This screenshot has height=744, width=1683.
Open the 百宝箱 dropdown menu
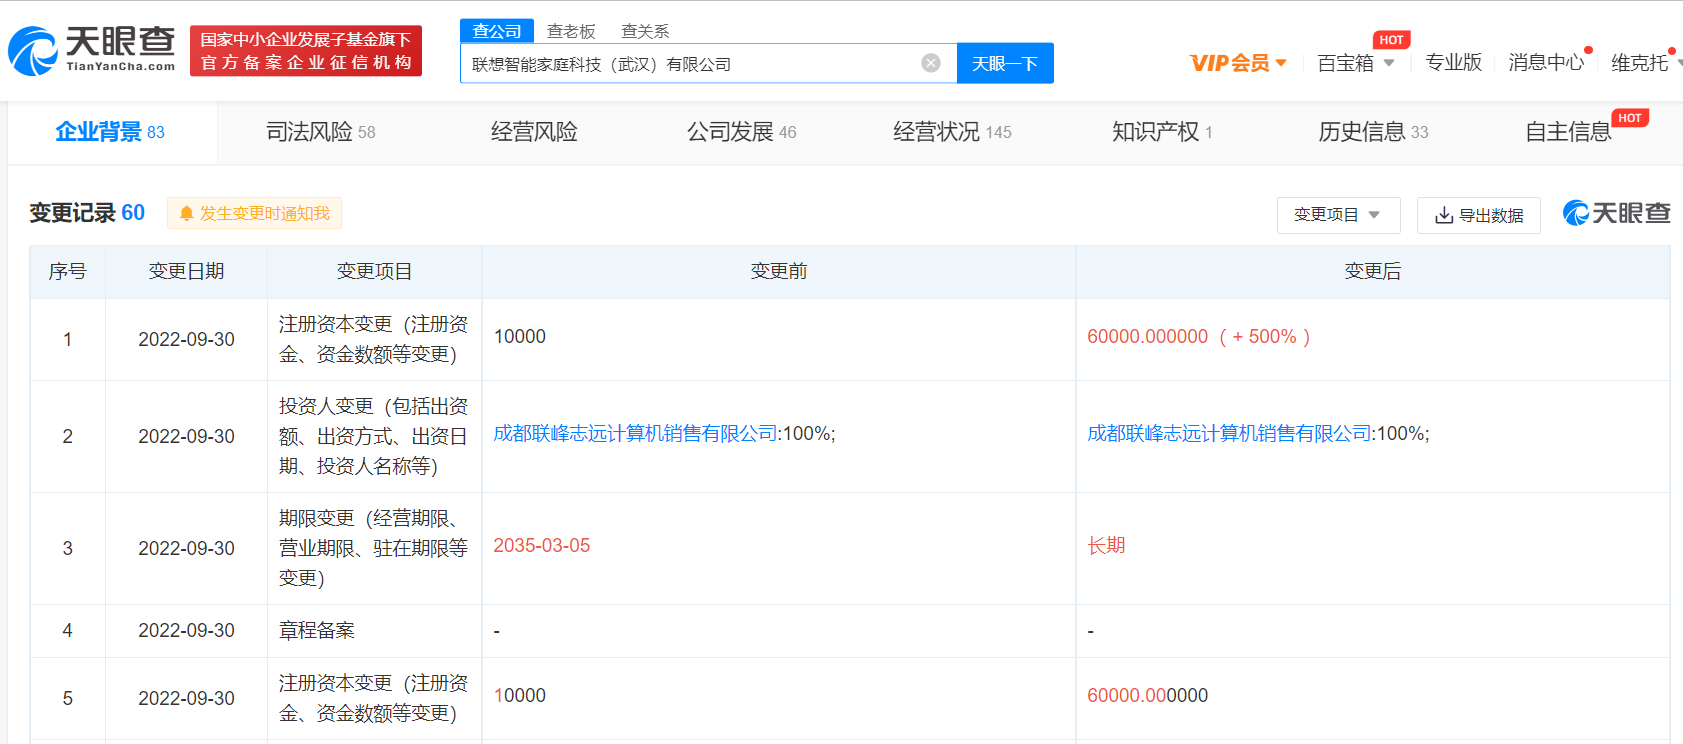click(x=1356, y=63)
